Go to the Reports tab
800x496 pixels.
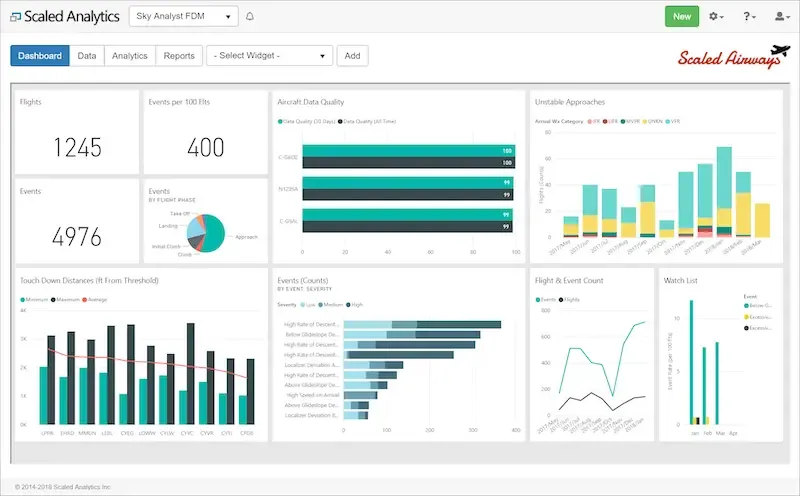coord(179,56)
